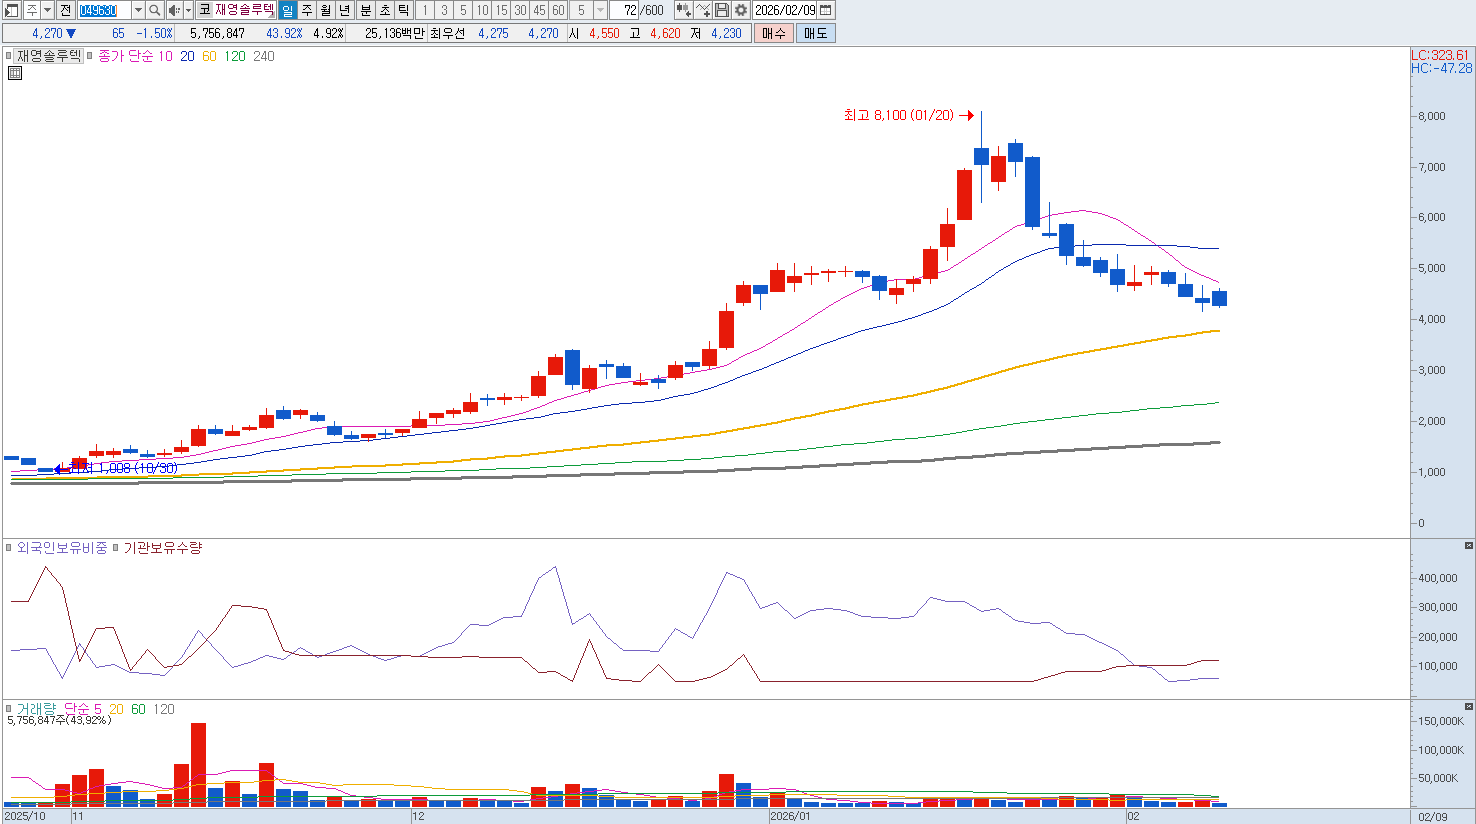
Task: Expand the stock code dropdown arrow
Action: (x=138, y=10)
